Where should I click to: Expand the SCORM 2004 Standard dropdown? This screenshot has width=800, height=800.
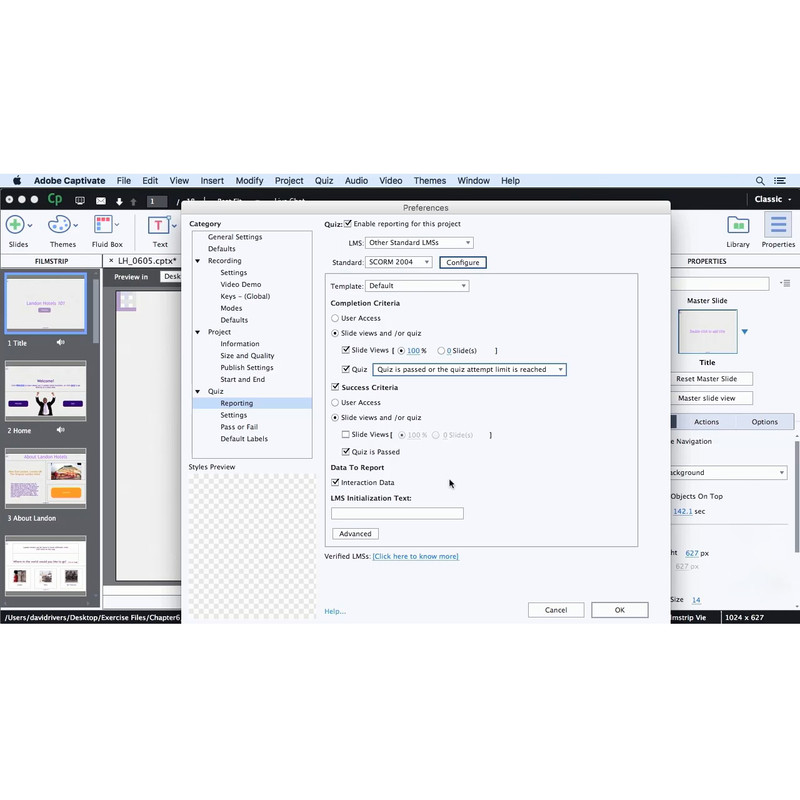pyautogui.click(x=398, y=262)
